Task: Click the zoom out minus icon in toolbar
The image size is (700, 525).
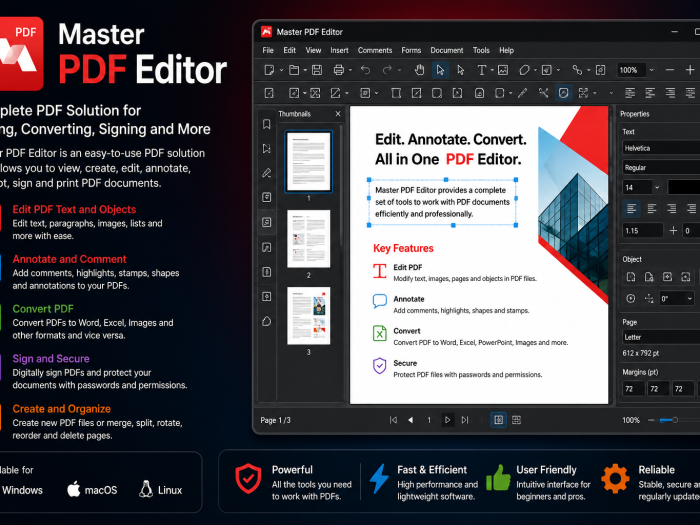Action: point(669,70)
